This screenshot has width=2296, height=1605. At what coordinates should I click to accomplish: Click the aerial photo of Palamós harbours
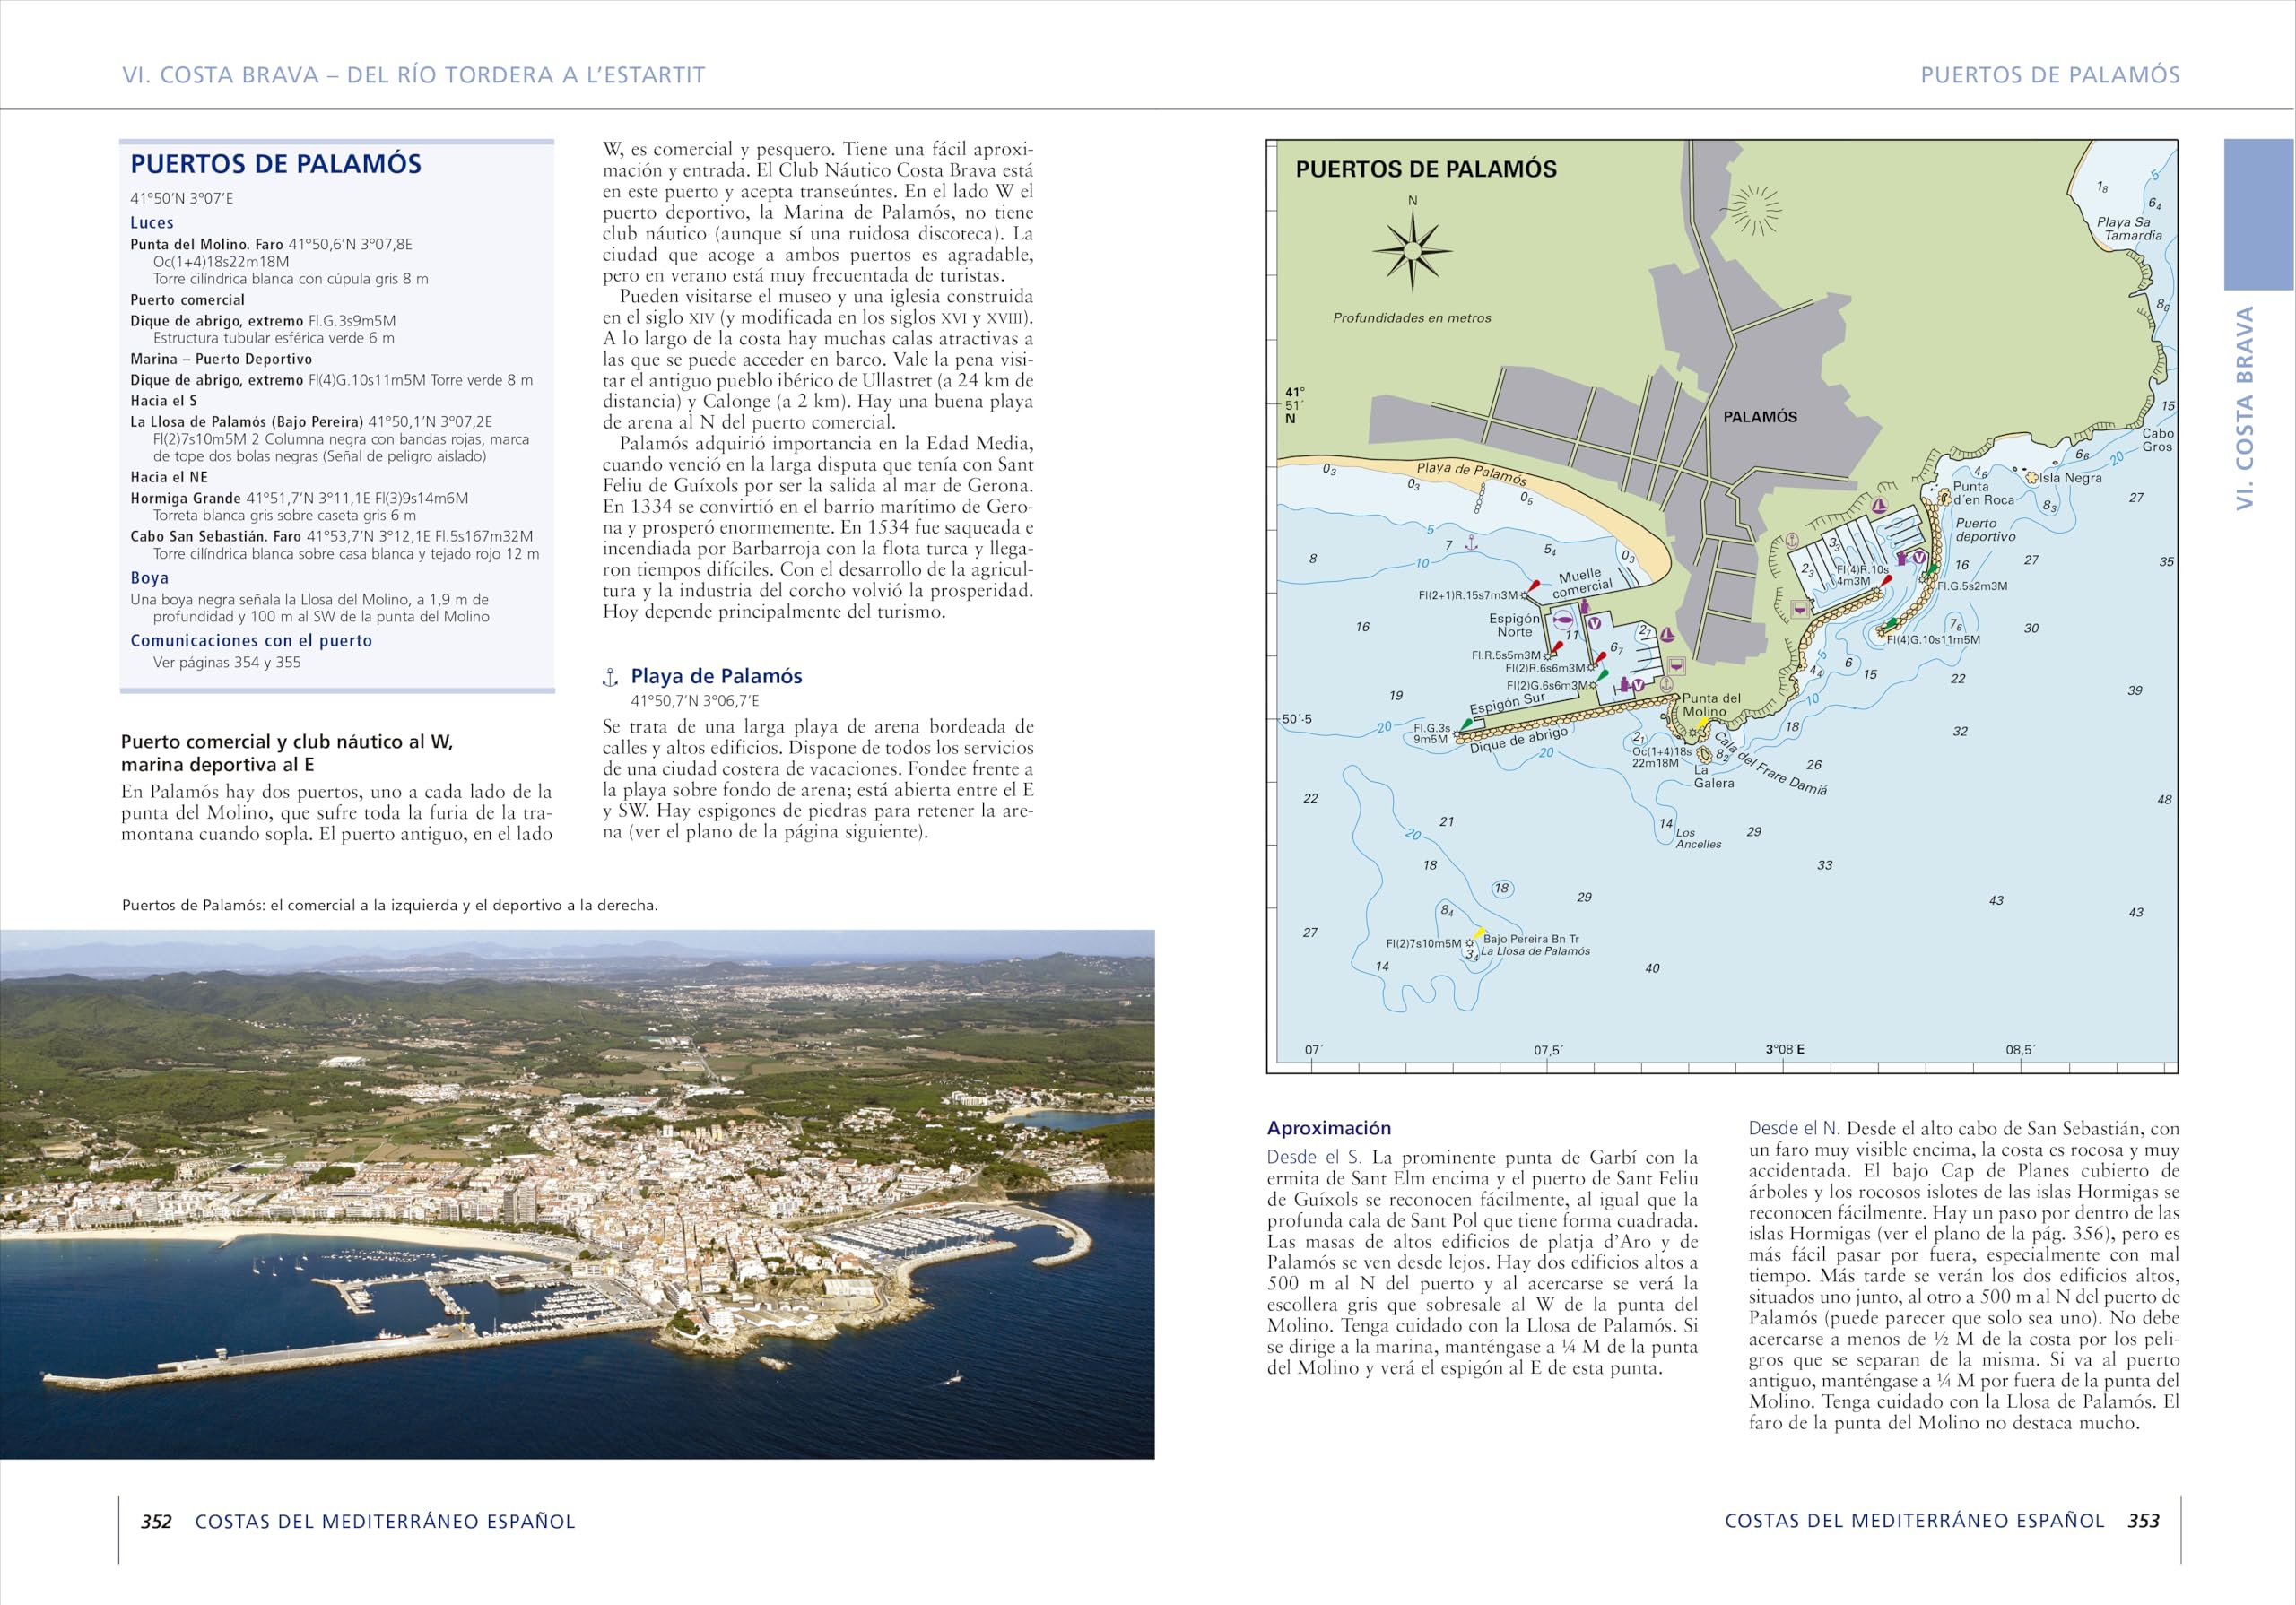577,1194
